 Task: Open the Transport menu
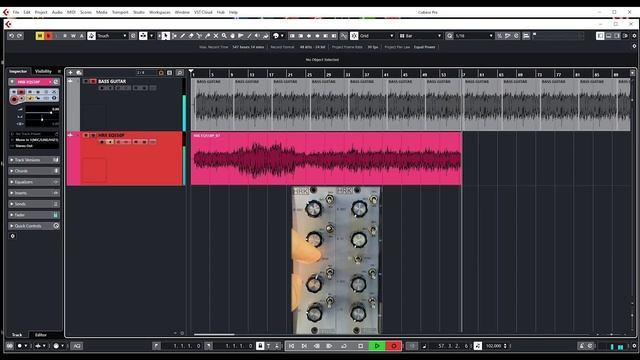coord(120,12)
